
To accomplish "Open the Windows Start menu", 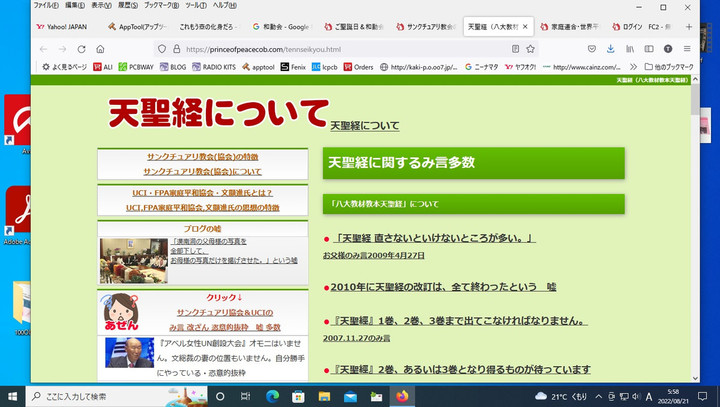I will [13, 396].
